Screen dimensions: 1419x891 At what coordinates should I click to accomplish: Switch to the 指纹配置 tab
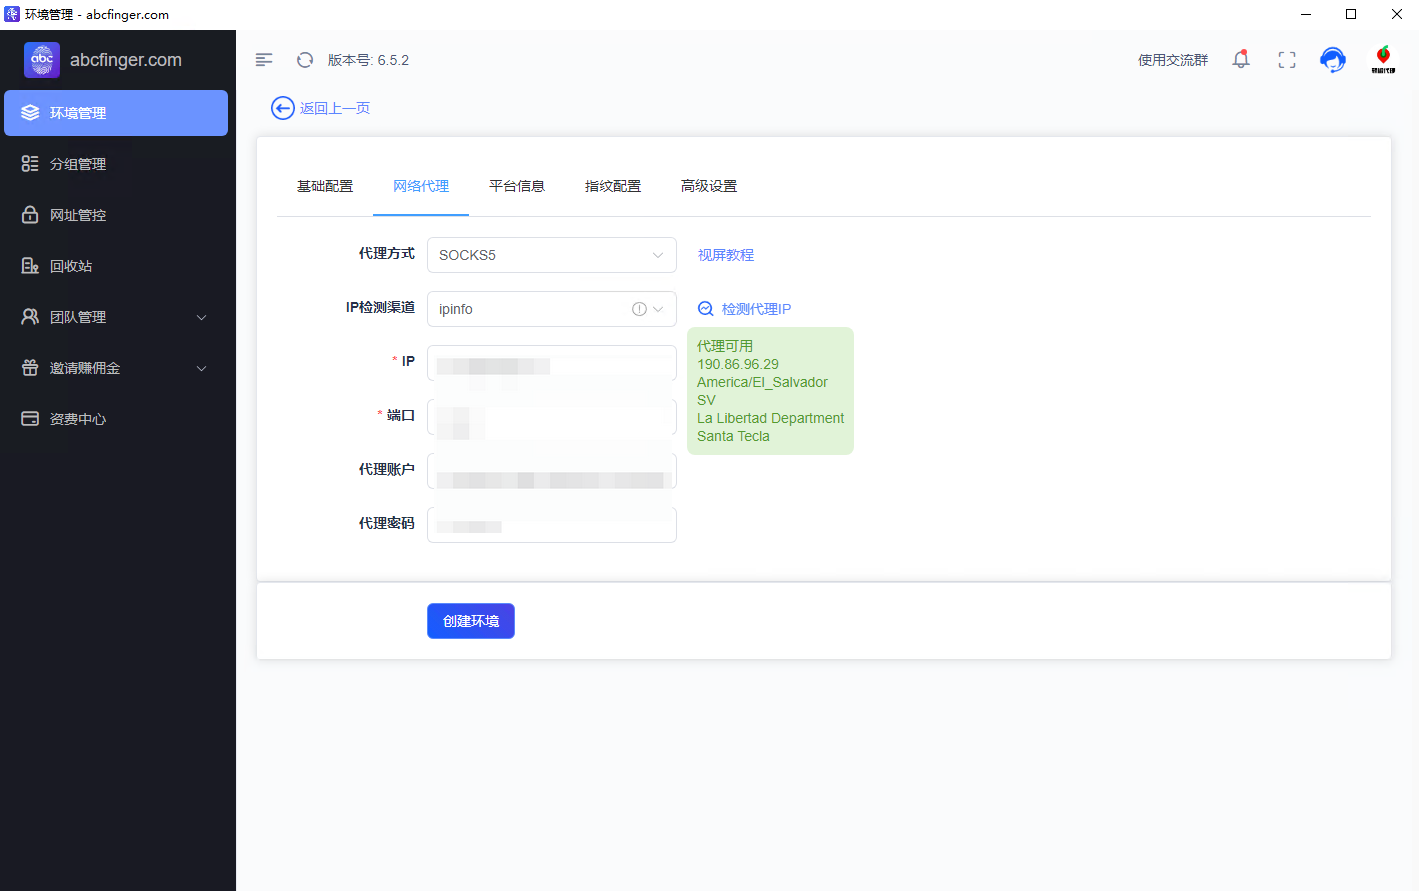point(613,186)
